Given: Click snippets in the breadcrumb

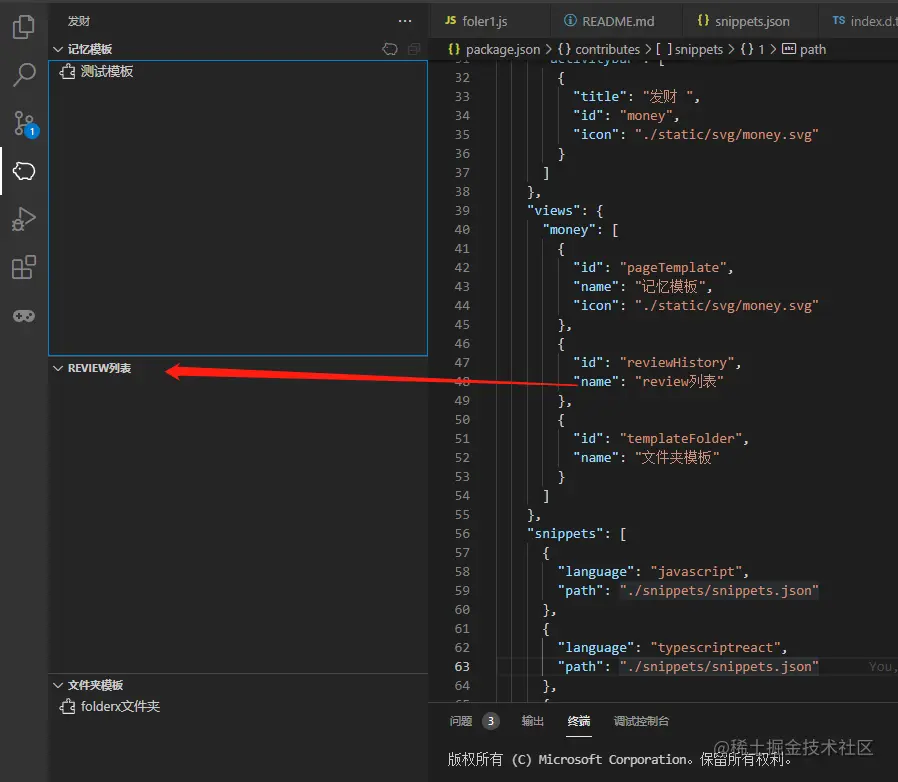Looking at the screenshot, I should (699, 49).
